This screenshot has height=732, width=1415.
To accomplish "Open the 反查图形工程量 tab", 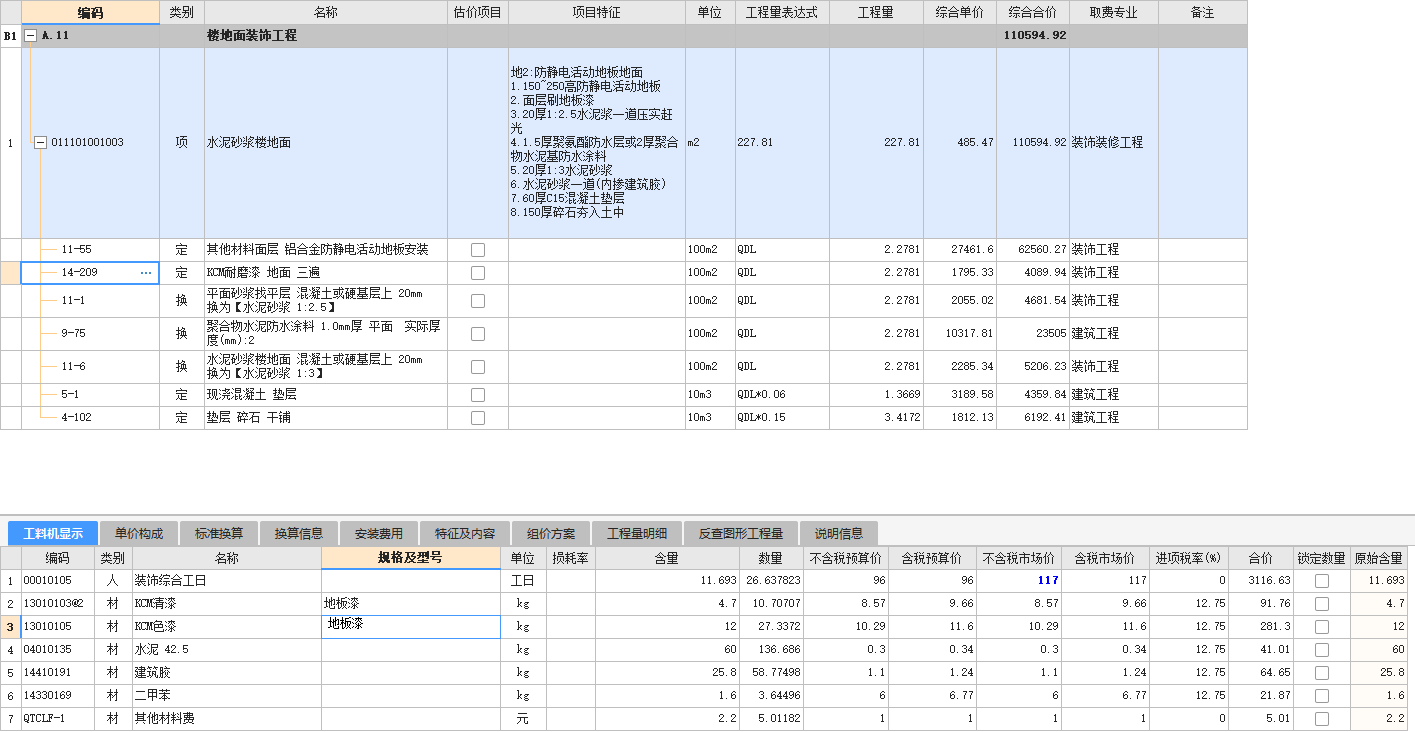I will (741, 533).
